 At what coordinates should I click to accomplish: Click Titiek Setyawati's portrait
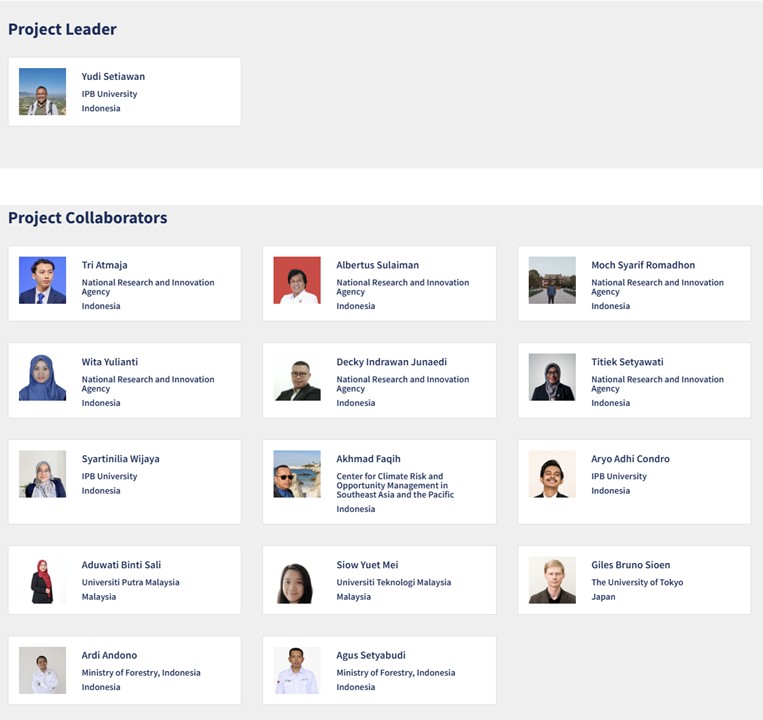coord(552,377)
